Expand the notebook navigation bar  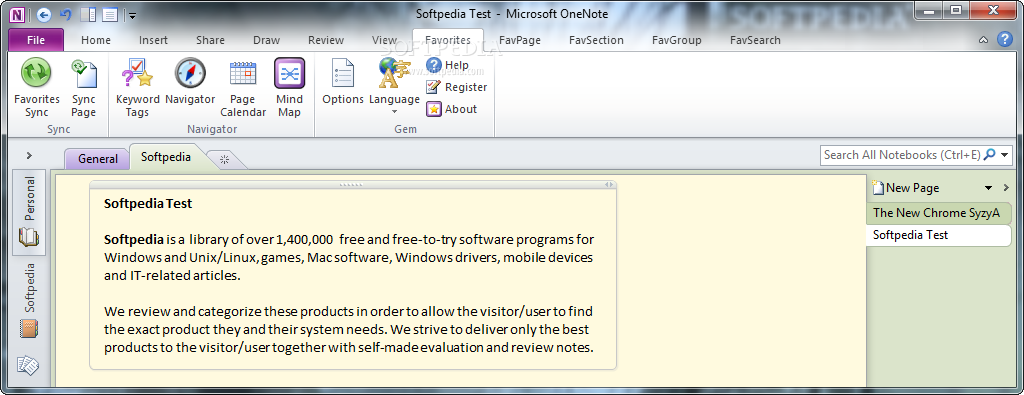coord(29,155)
